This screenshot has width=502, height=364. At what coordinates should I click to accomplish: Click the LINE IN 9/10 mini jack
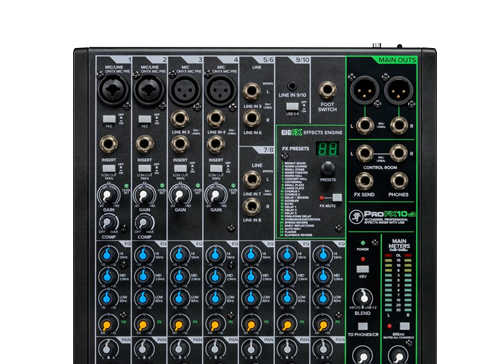point(292,86)
